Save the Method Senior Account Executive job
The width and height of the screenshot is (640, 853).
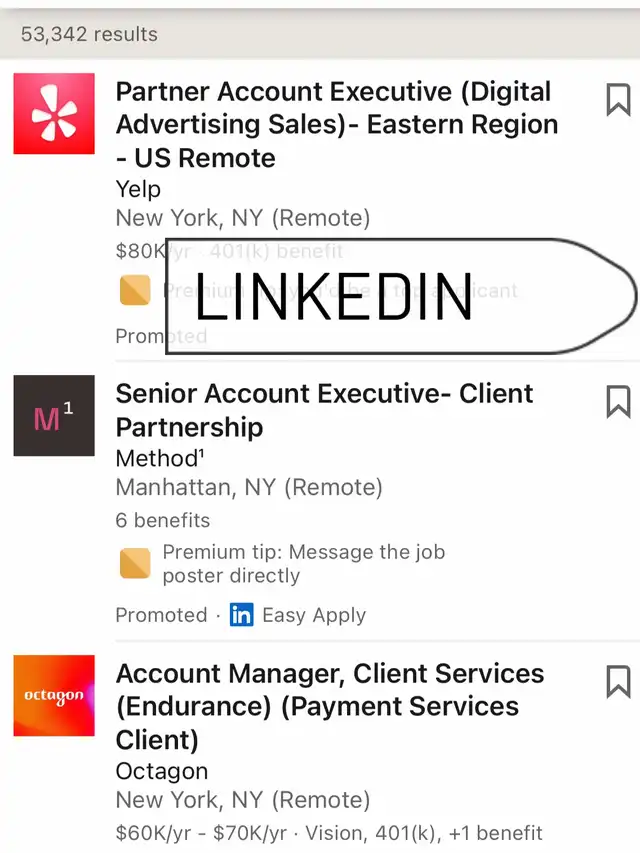(x=618, y=402)
